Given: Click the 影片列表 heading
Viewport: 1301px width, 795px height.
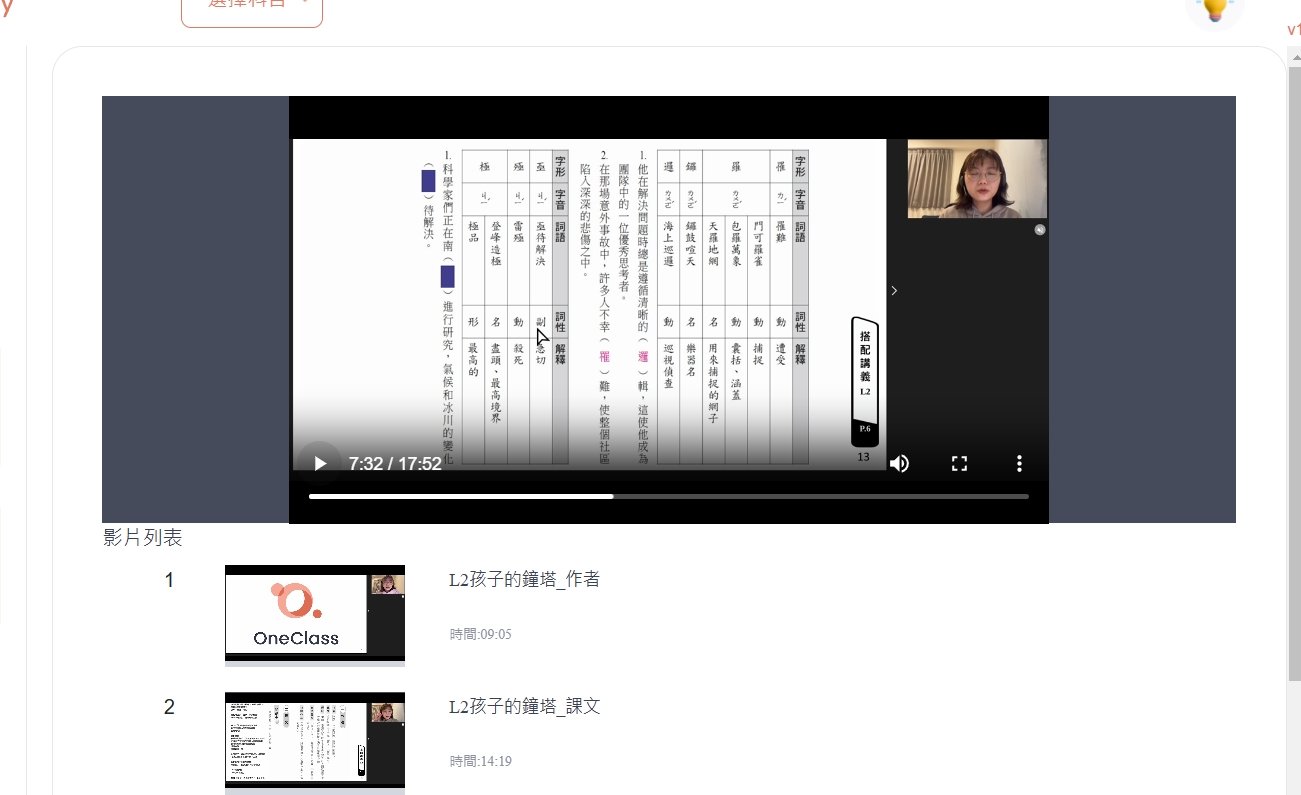Looking at the screenshot, I should (142, 538).
